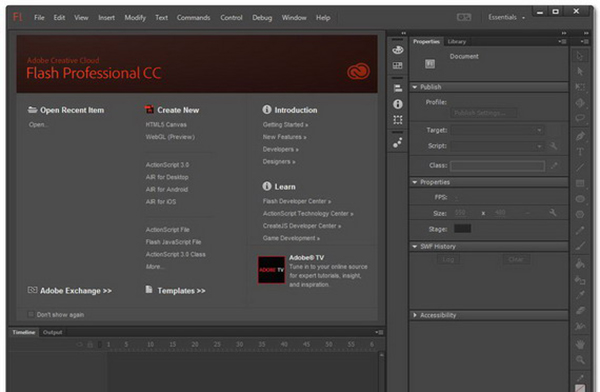Open the Getting Started link

point(285,124)
